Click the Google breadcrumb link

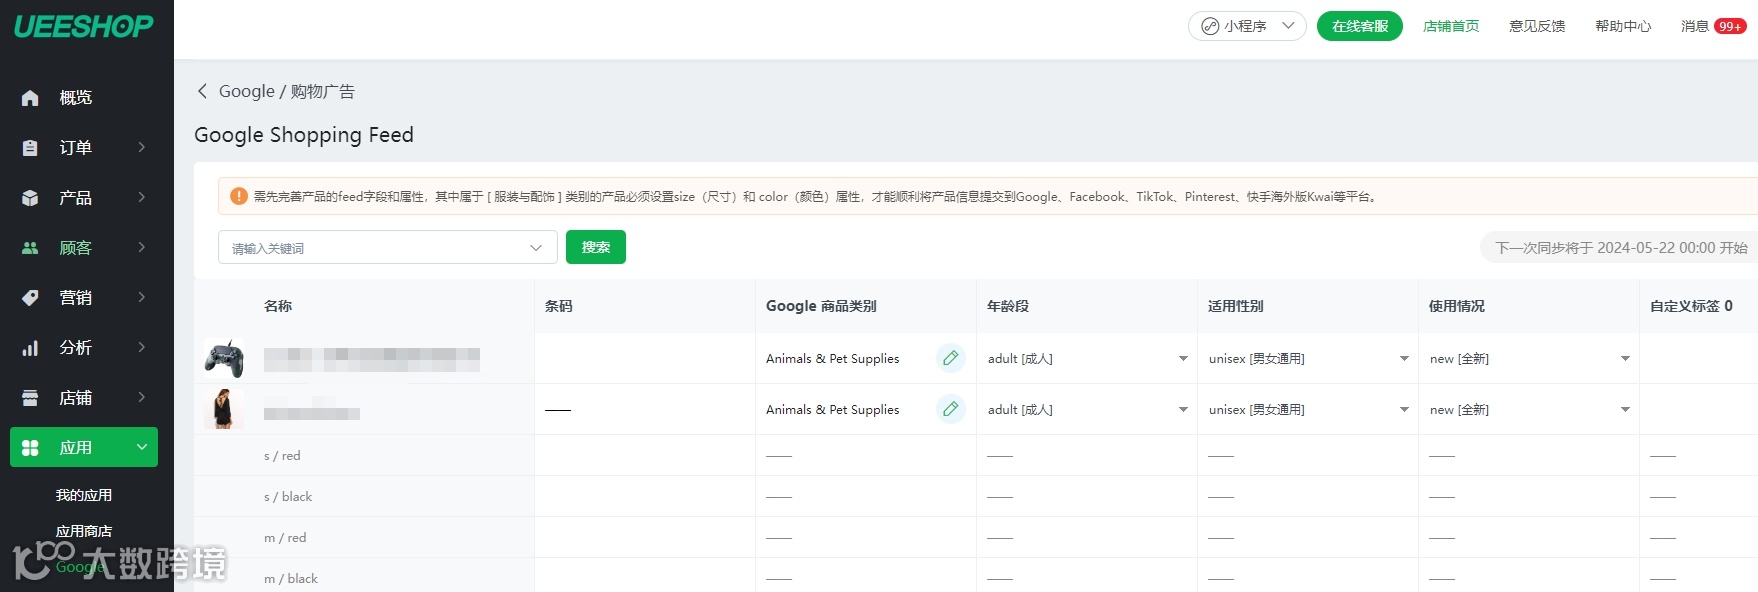[x=247, y=91]
